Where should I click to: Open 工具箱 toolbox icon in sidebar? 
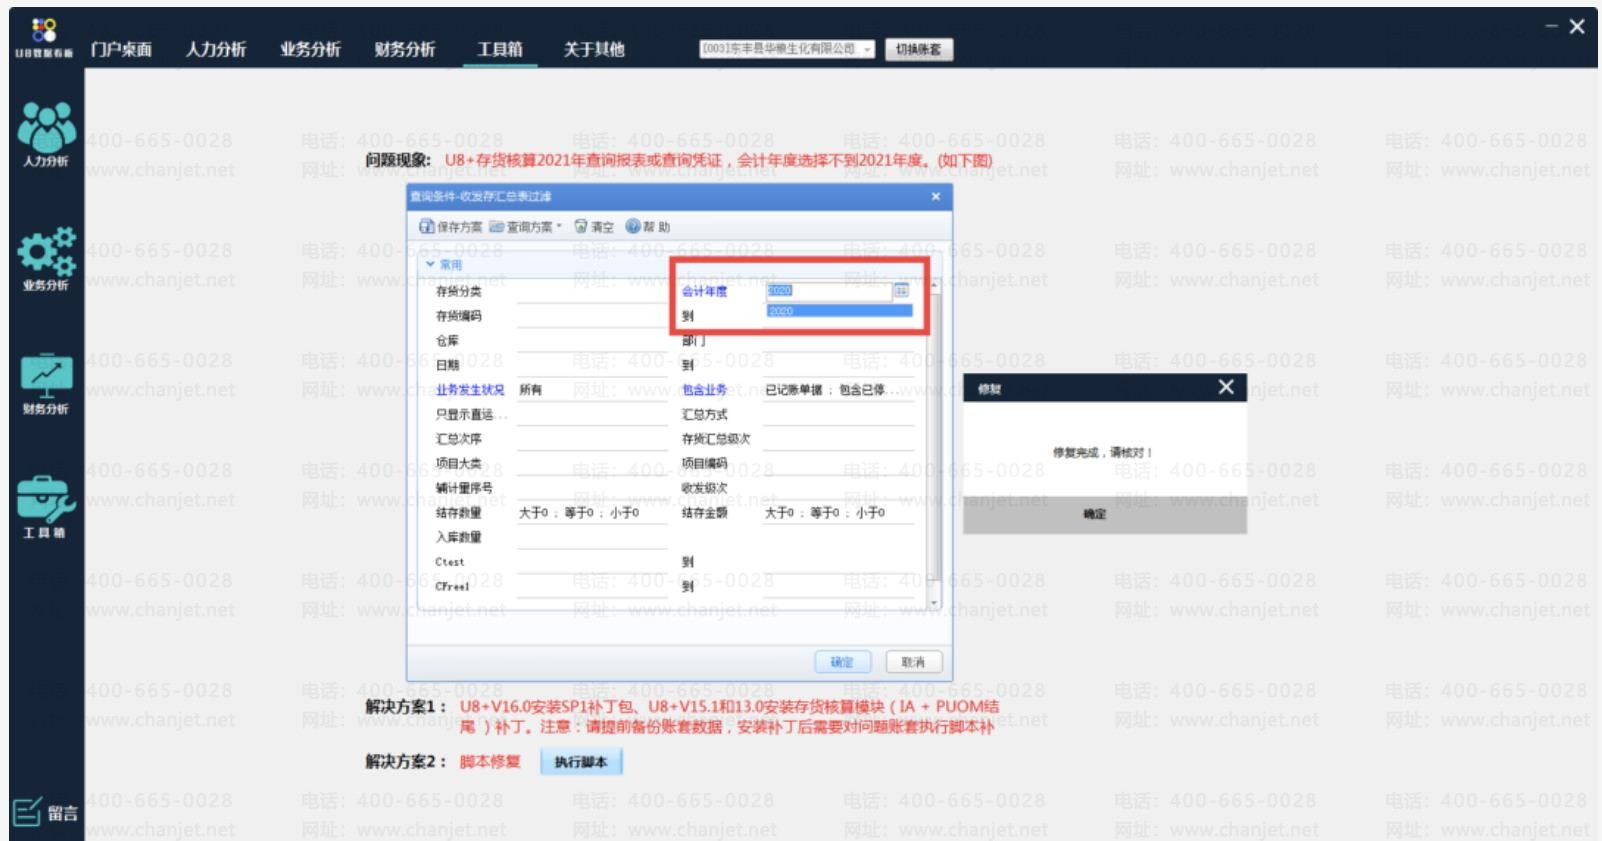(x=46, y=508)
